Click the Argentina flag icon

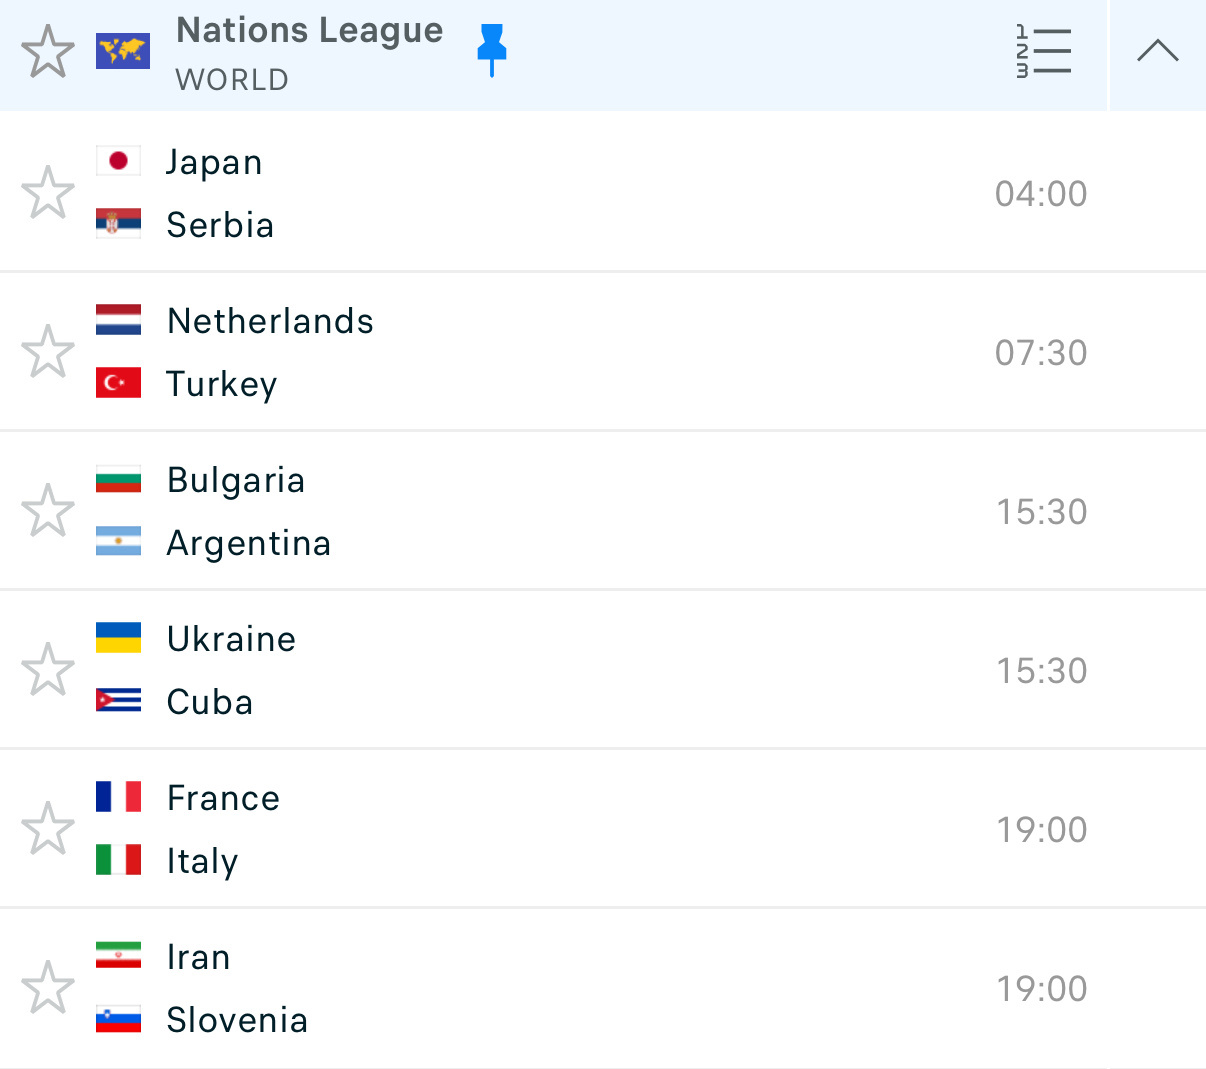click(x=118, y=542)
